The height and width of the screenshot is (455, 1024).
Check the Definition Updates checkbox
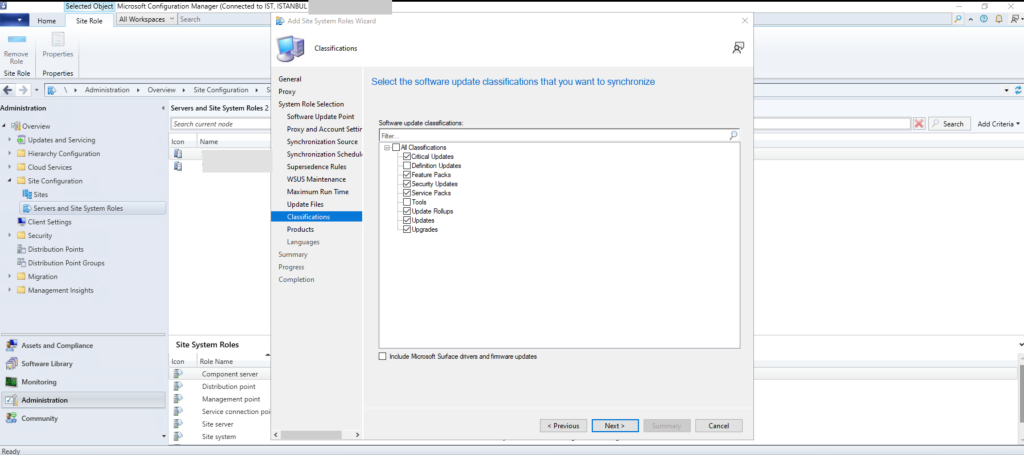tap(406, 165)
